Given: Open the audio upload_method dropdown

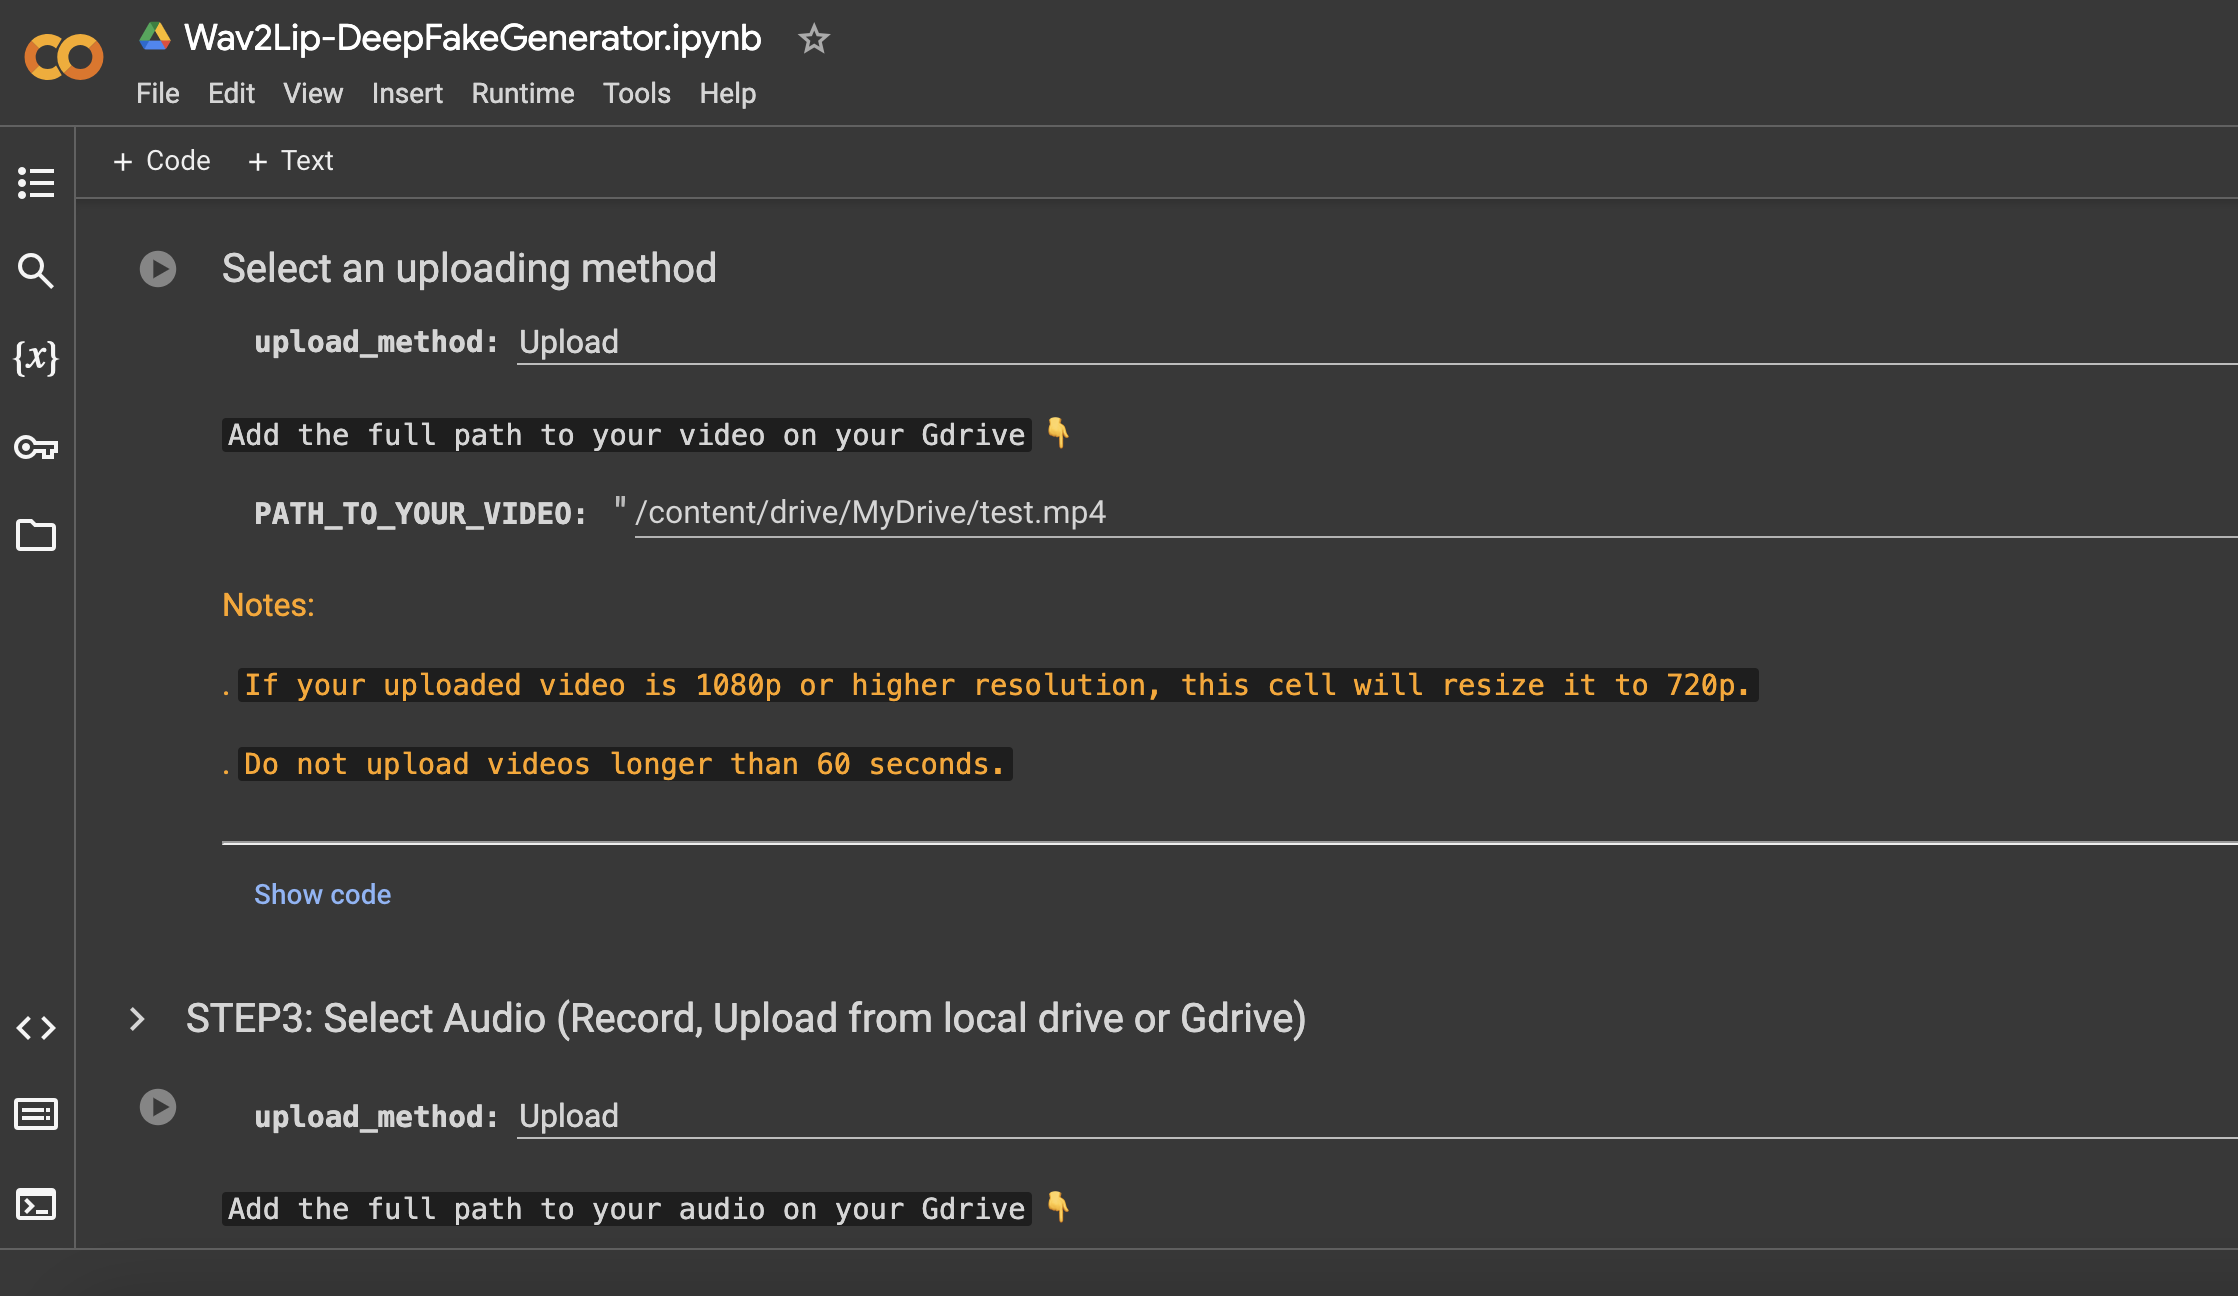Looking at the screenshot, I should [1377, 1117].
